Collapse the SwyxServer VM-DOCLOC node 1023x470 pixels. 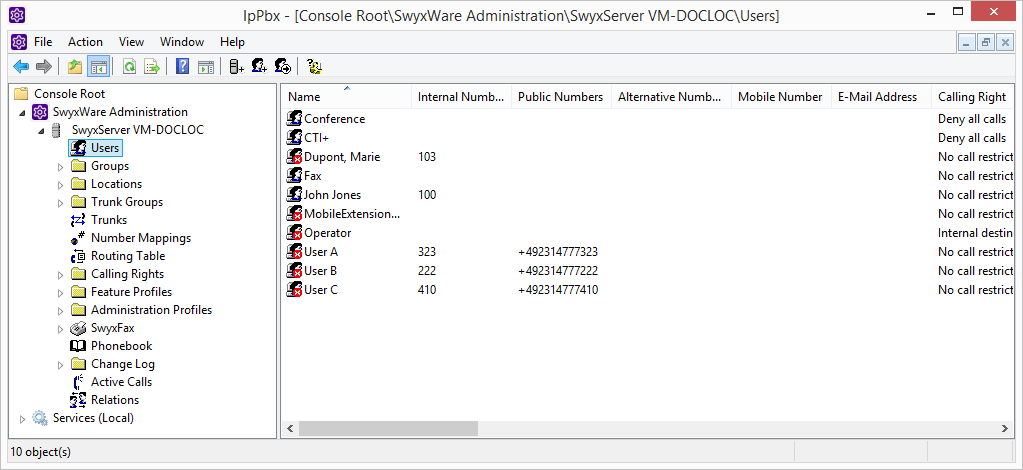[41, 131]
